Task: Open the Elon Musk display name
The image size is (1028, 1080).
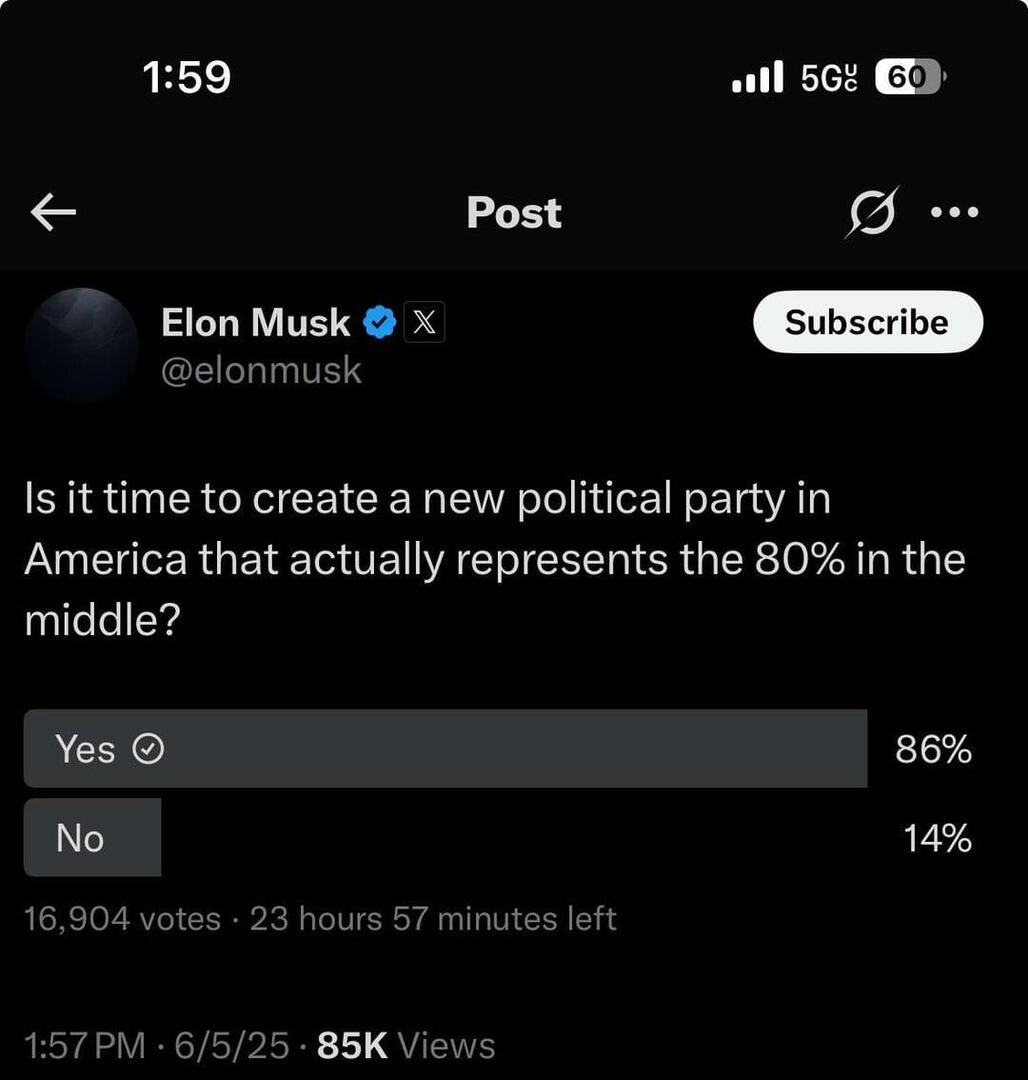Action: click(x=256, y=323)
